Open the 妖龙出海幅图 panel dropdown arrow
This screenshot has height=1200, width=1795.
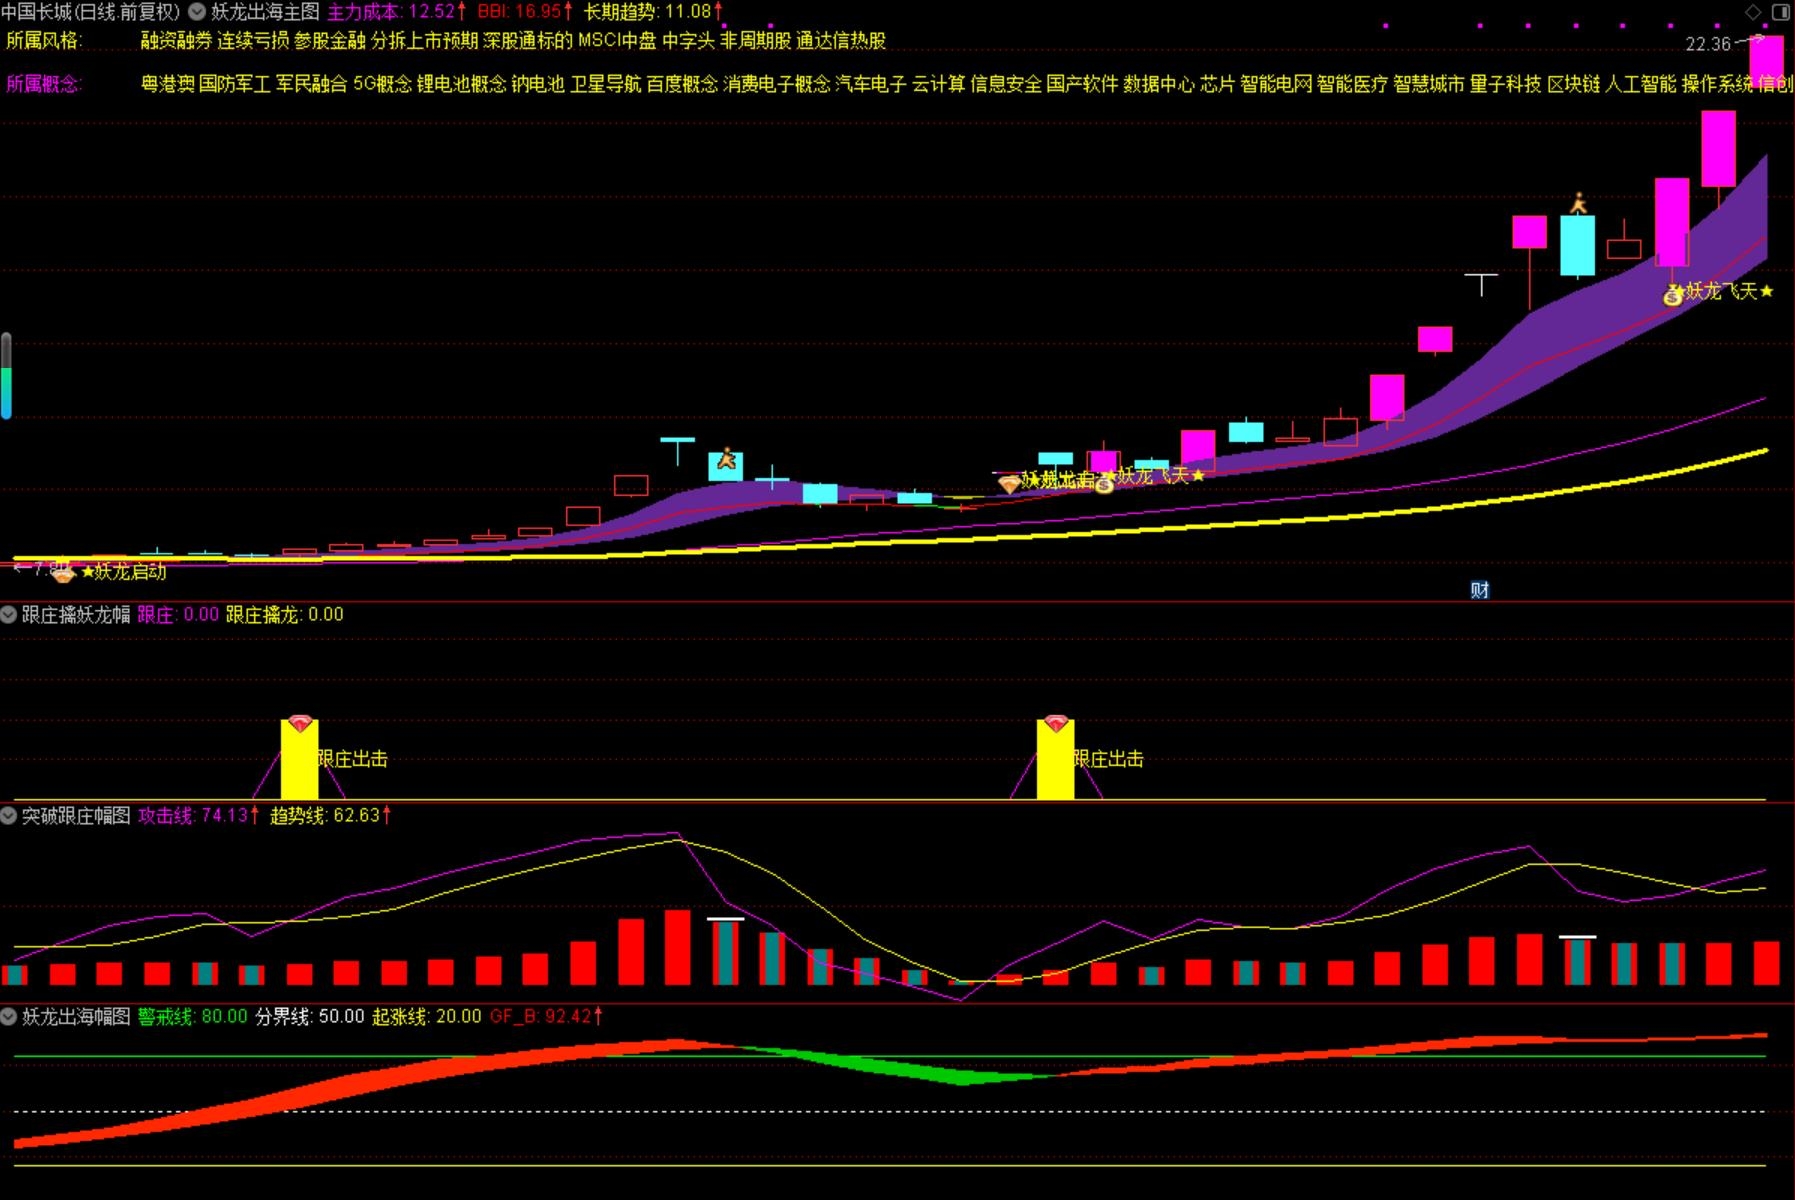9,1017
